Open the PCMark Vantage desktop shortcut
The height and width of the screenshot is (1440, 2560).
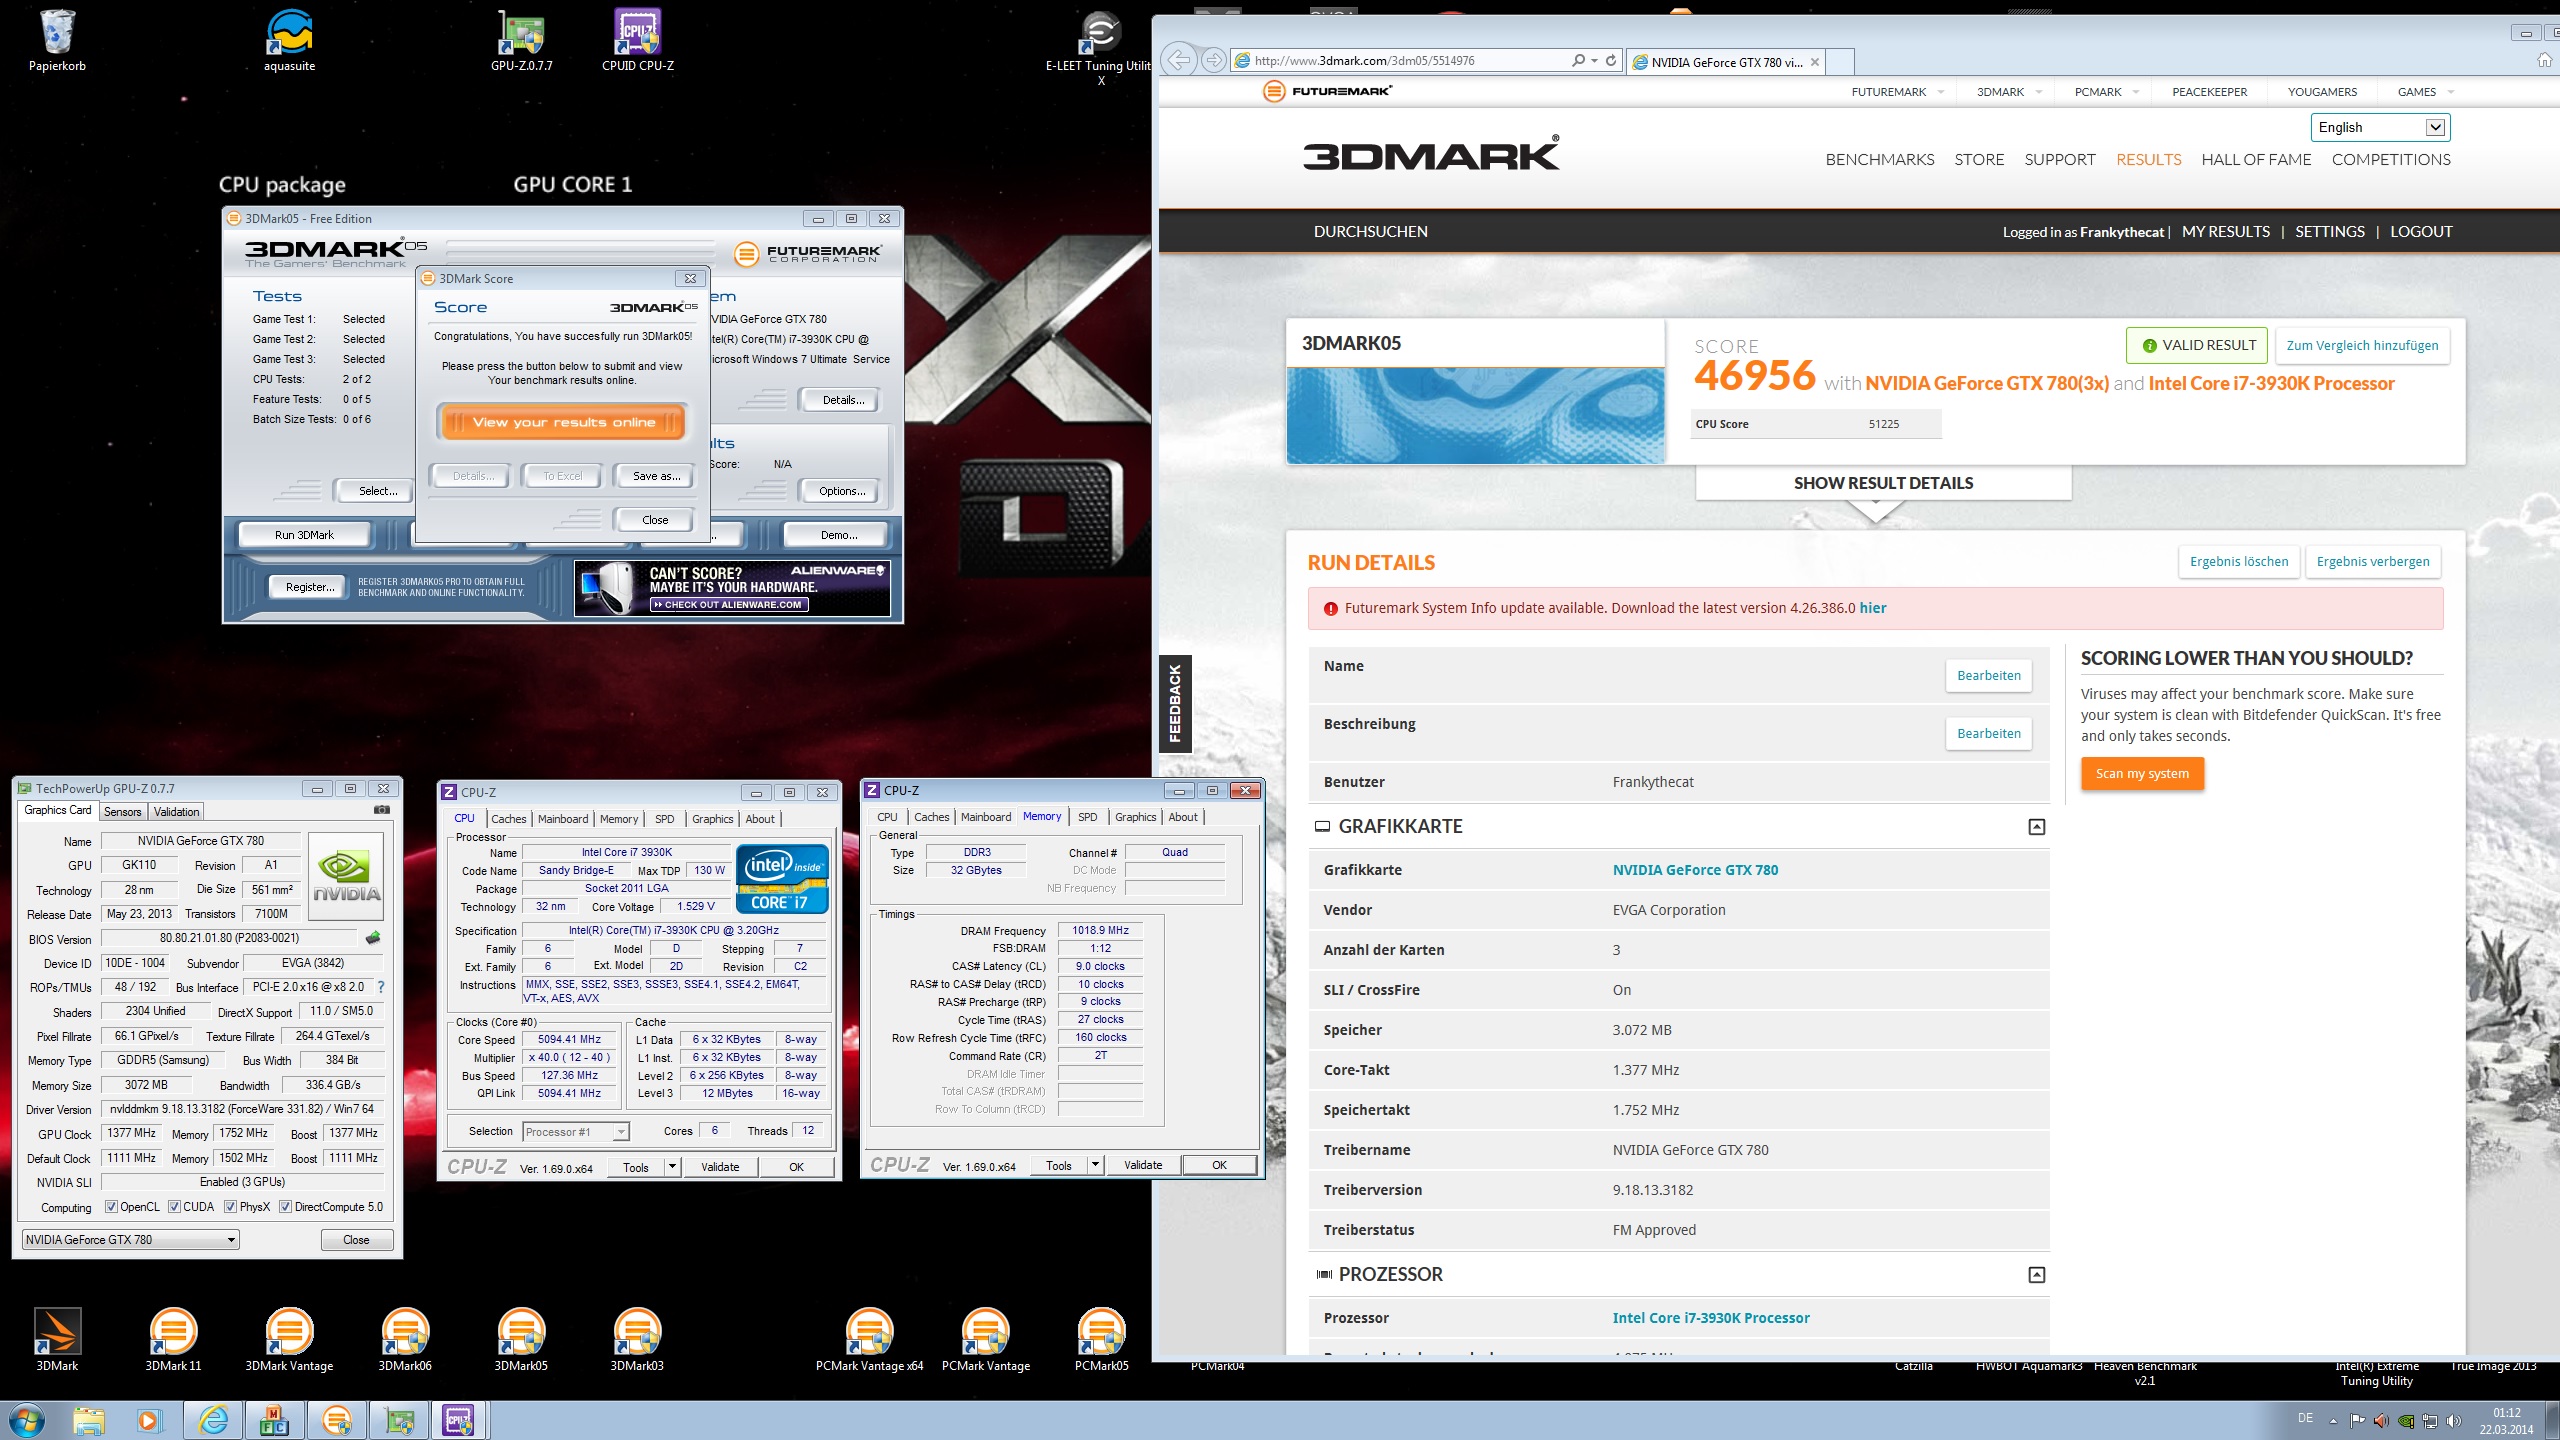[x=985, y=1340]
